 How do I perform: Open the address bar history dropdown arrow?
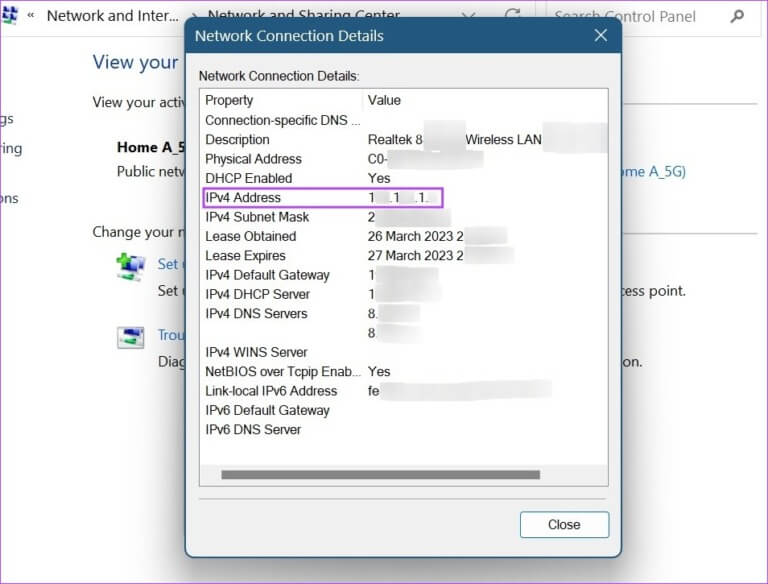(x=469, y=17)
